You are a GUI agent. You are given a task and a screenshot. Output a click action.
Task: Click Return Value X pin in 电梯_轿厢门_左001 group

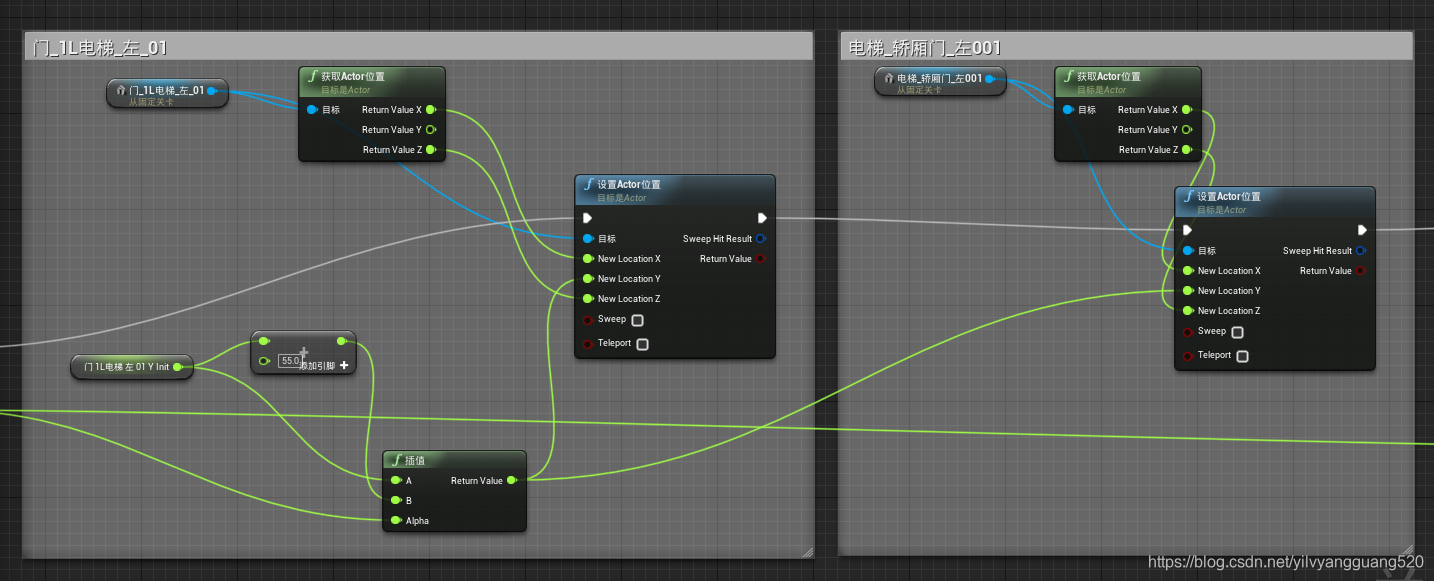point(1186,110)
